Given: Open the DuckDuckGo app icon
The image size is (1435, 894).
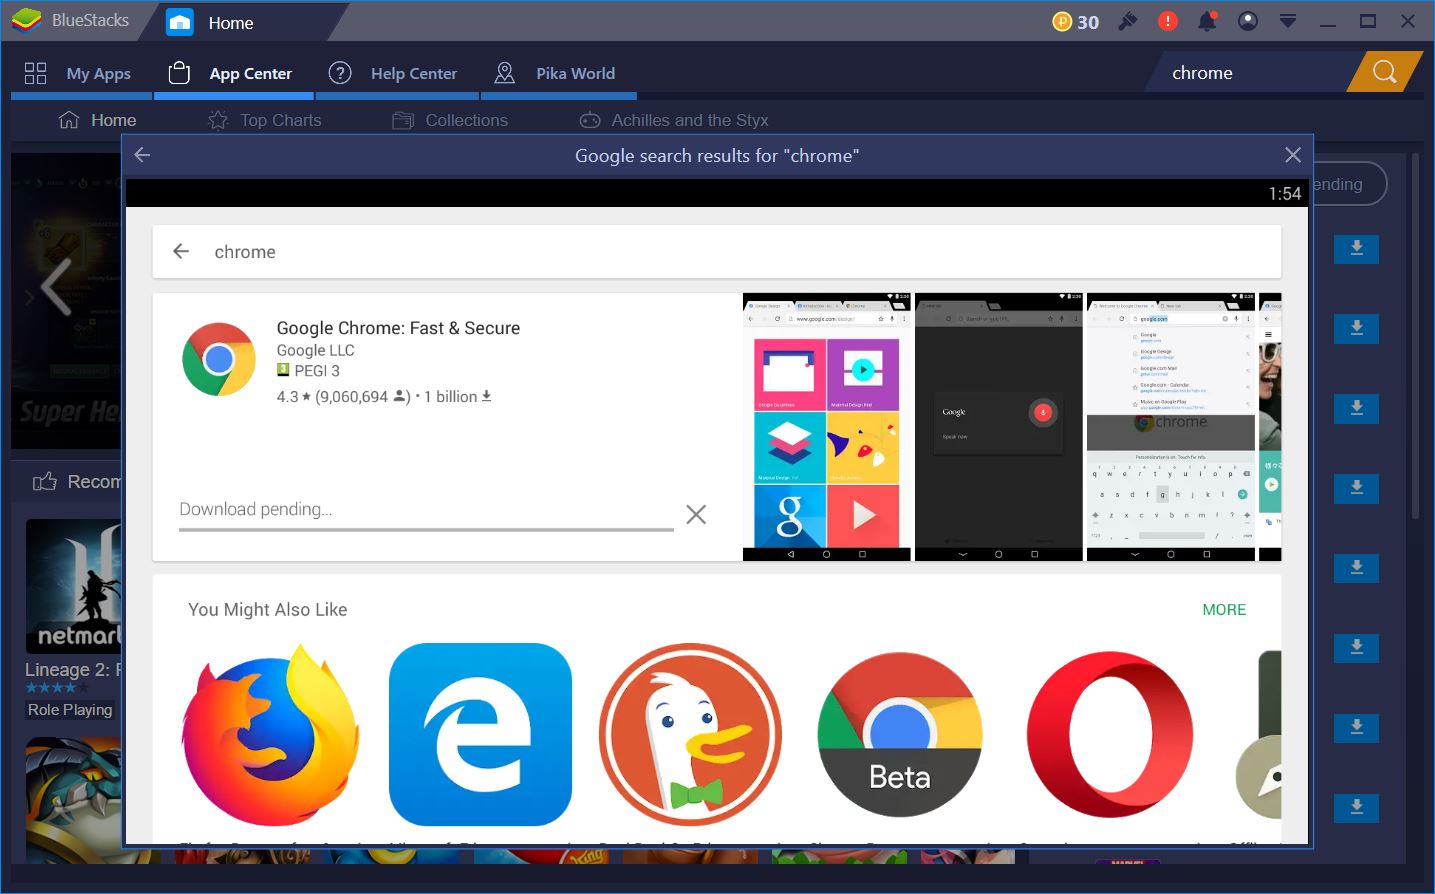Looking at the screenshot, I should click(690, 735).
